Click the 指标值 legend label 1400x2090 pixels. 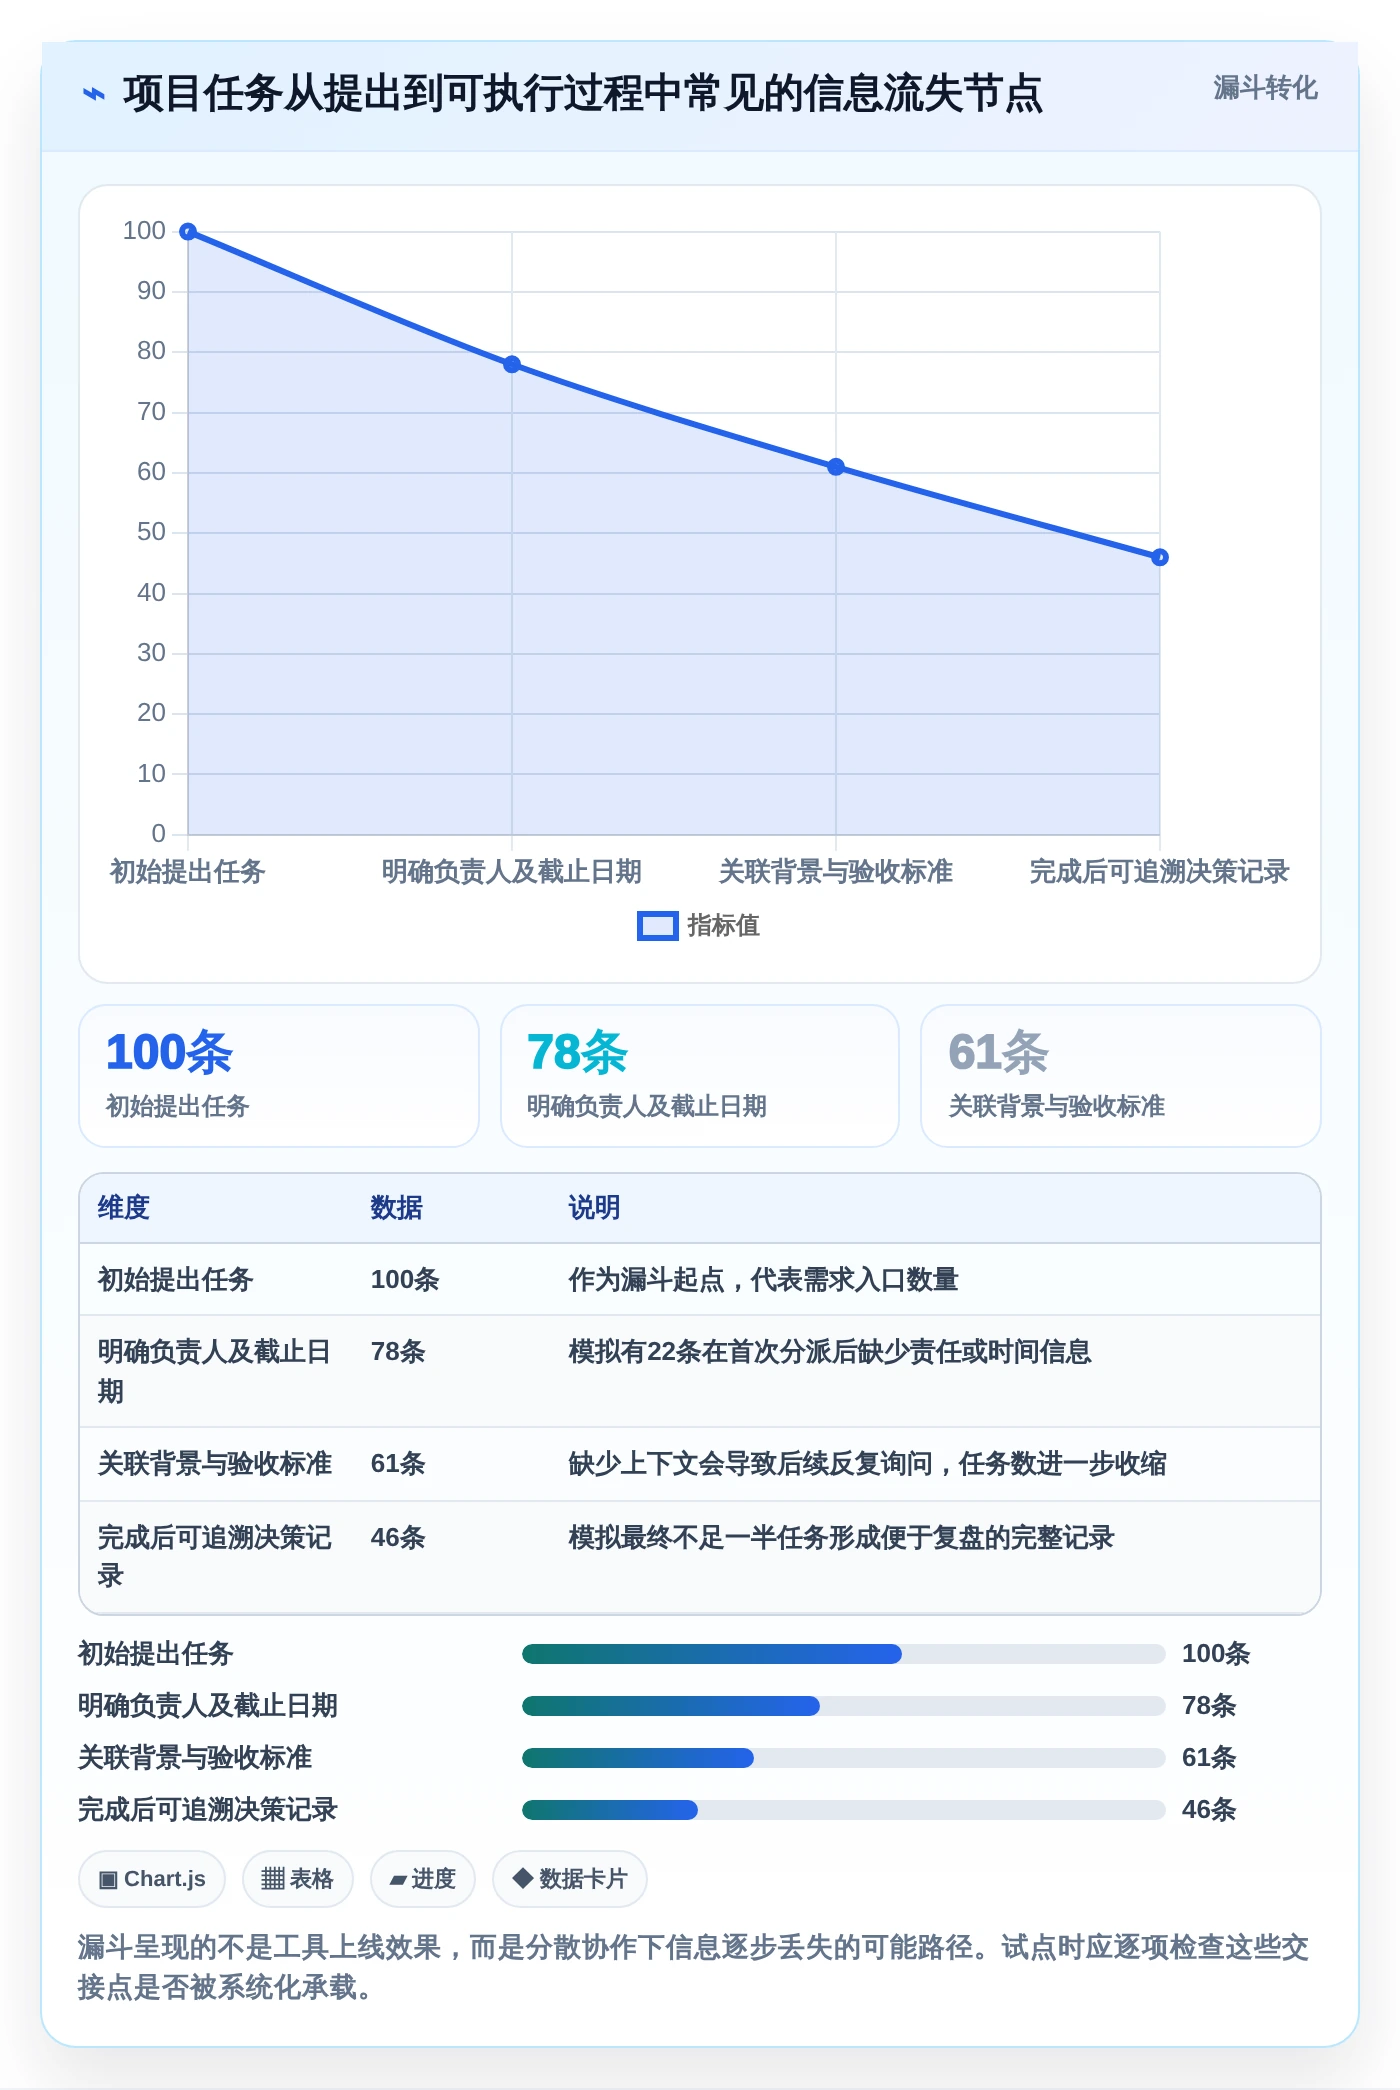pyautogui.click(x=724, y=926)
